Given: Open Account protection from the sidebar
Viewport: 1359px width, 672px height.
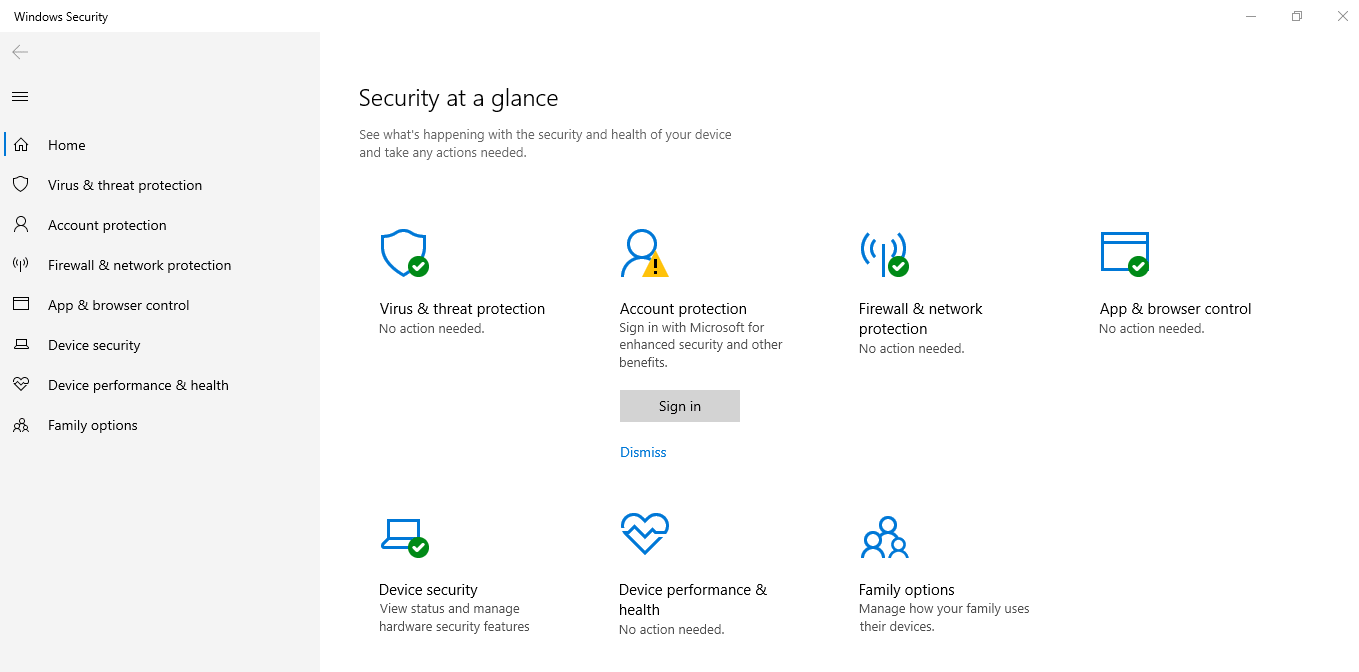Looking at the screenshot, I should (107, 225).
